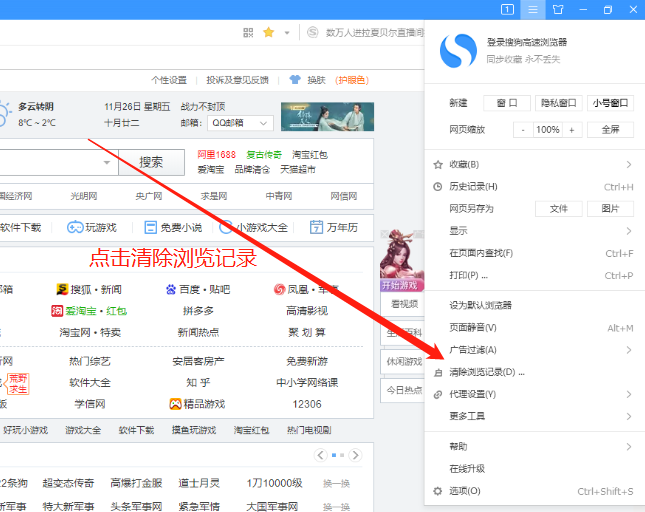Increase page zoom with plus button
Image resolution: width=645 pixels, height=512 pixels.
point(572,130)
